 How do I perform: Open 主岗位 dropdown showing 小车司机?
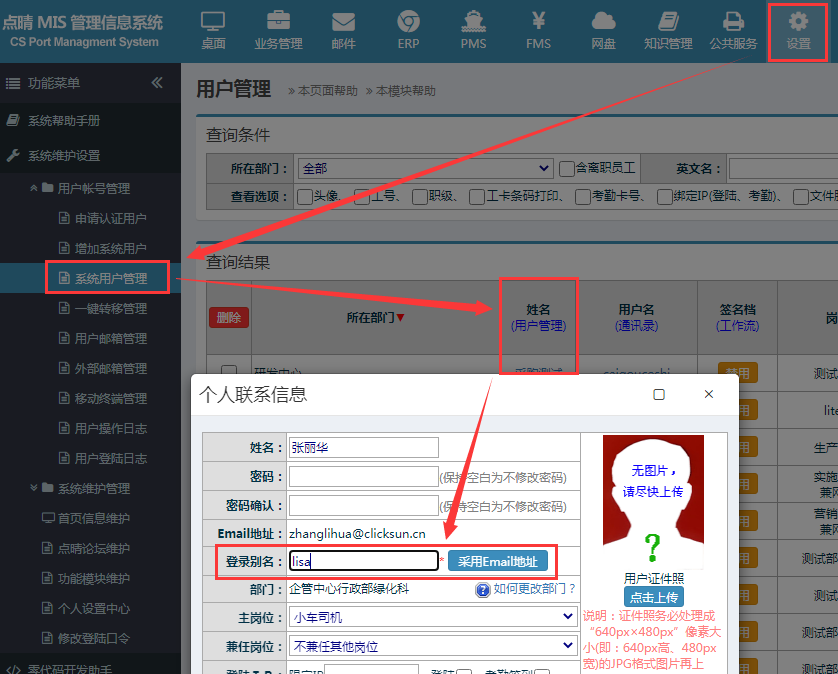click(x=432, y=617)
